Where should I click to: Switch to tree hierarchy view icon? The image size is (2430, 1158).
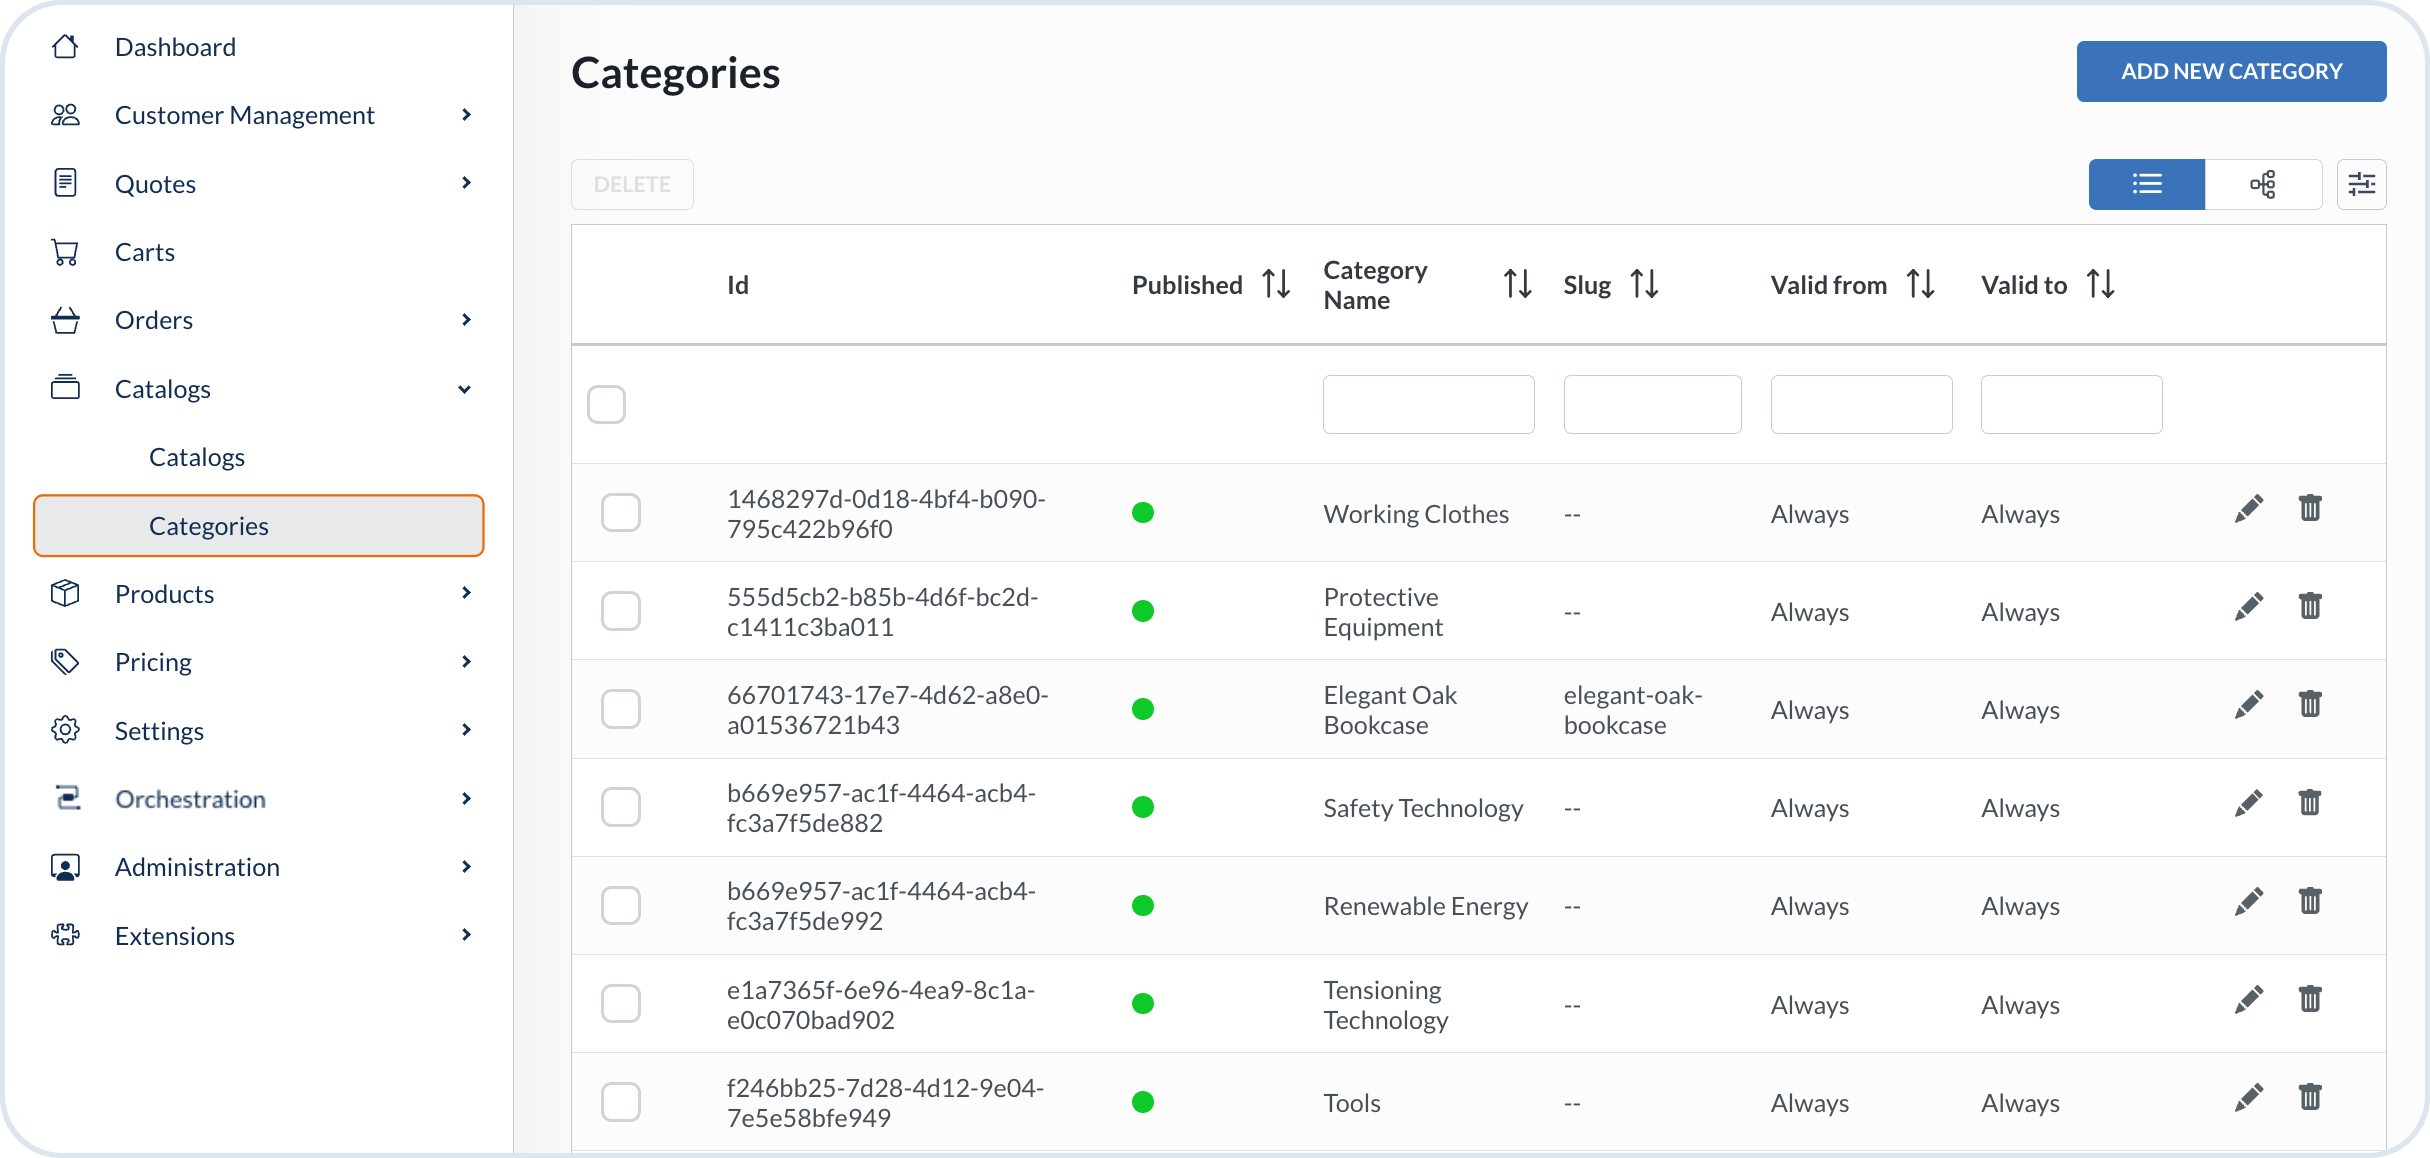pos(2263,184)
